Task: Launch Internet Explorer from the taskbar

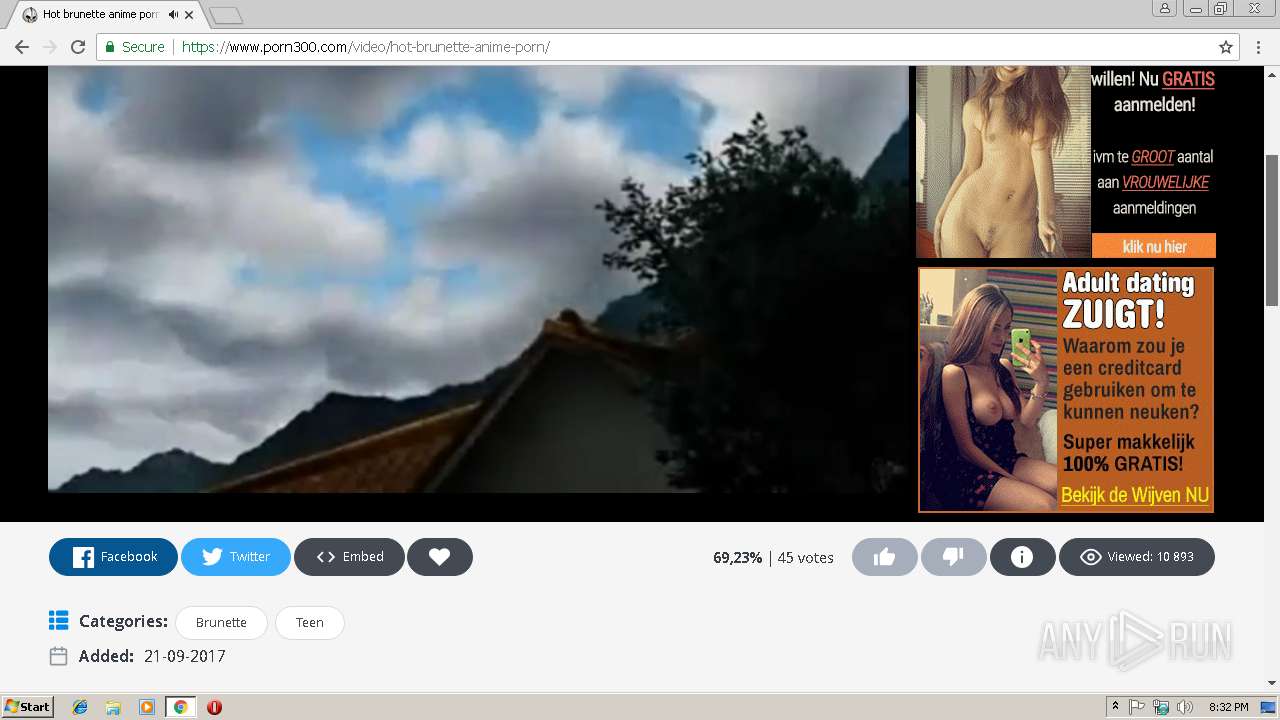Action: [80, 707]
